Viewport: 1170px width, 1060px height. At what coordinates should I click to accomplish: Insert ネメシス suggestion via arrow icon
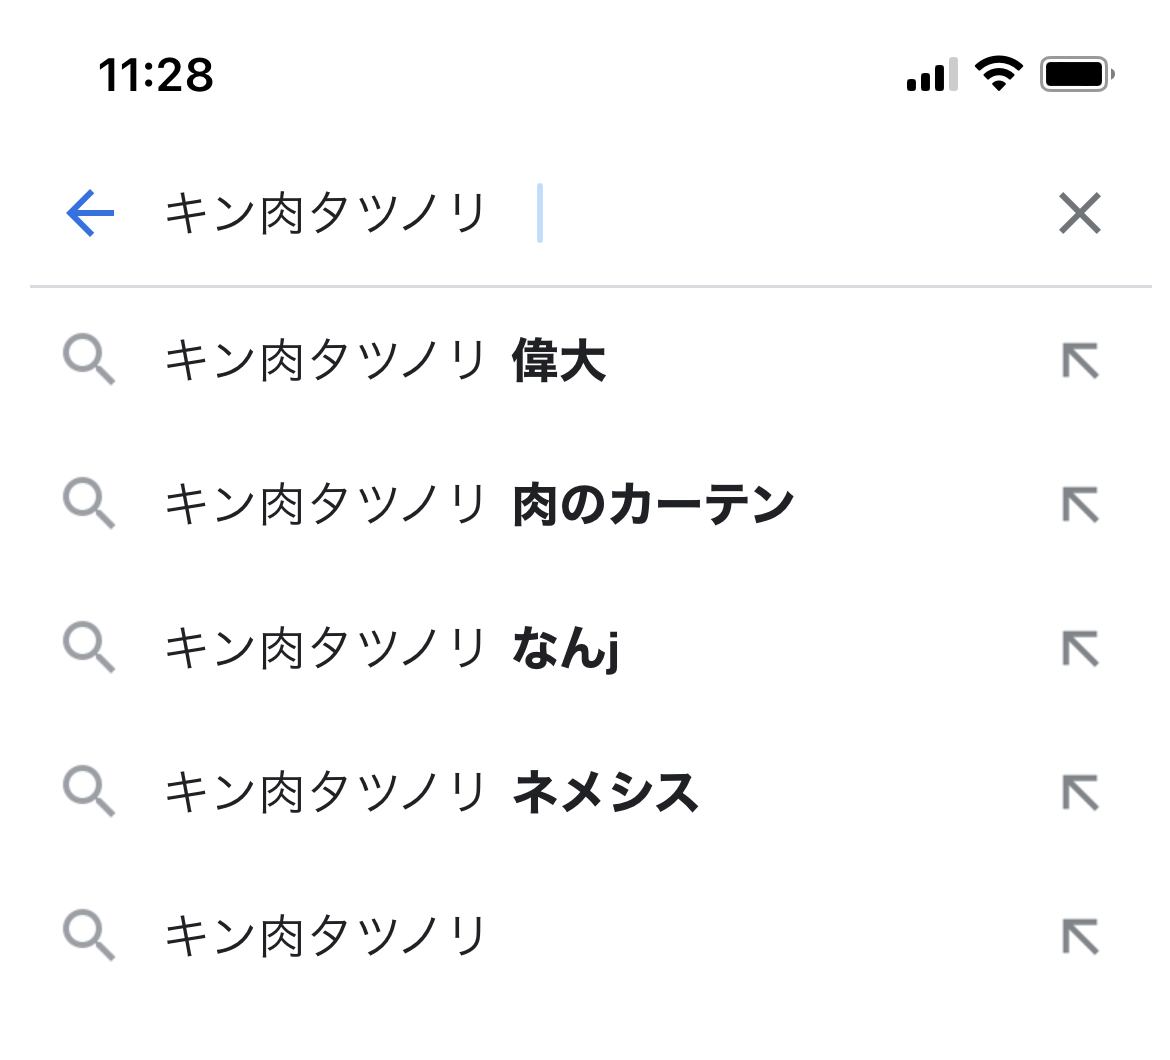tap(1080, 793)
